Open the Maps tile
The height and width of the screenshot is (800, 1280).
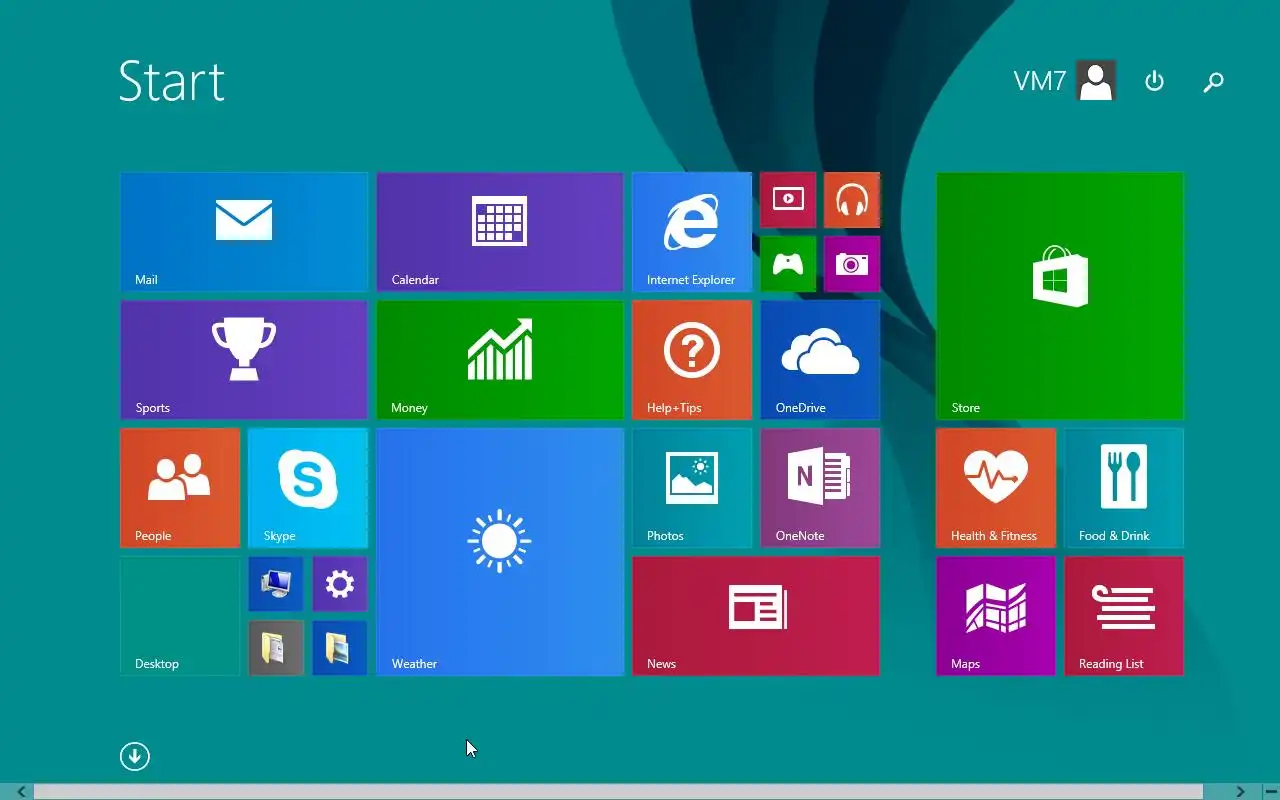[x=996, y=616]
